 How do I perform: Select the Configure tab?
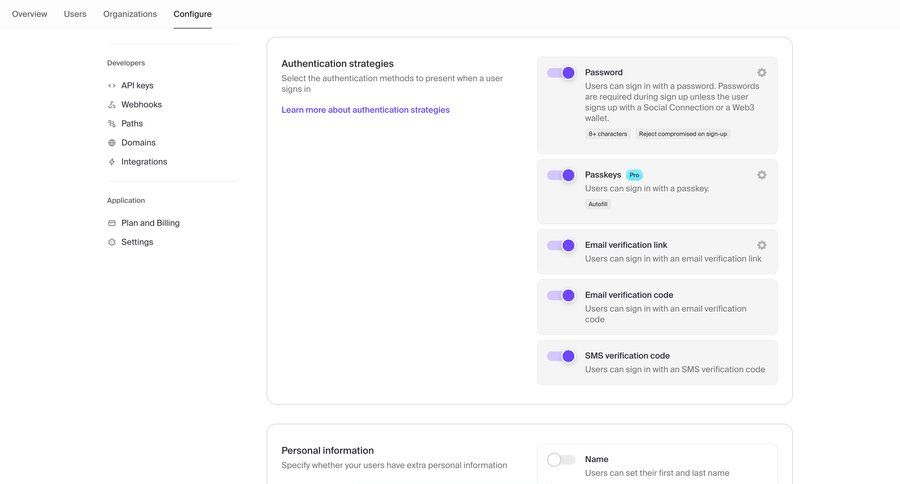point(192,14)
